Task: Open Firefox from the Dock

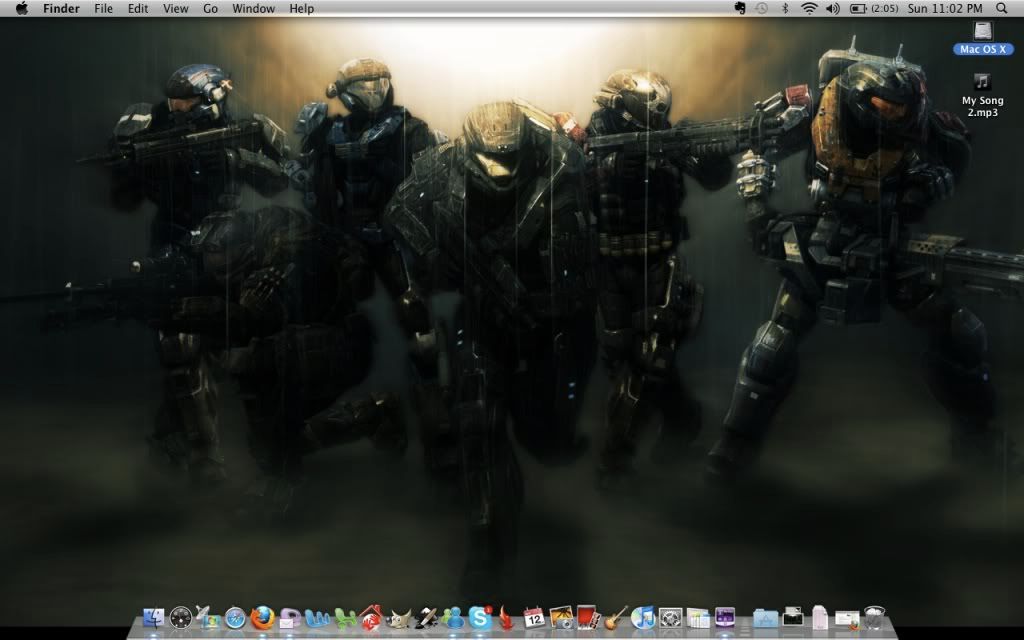Action: (263, 618)
